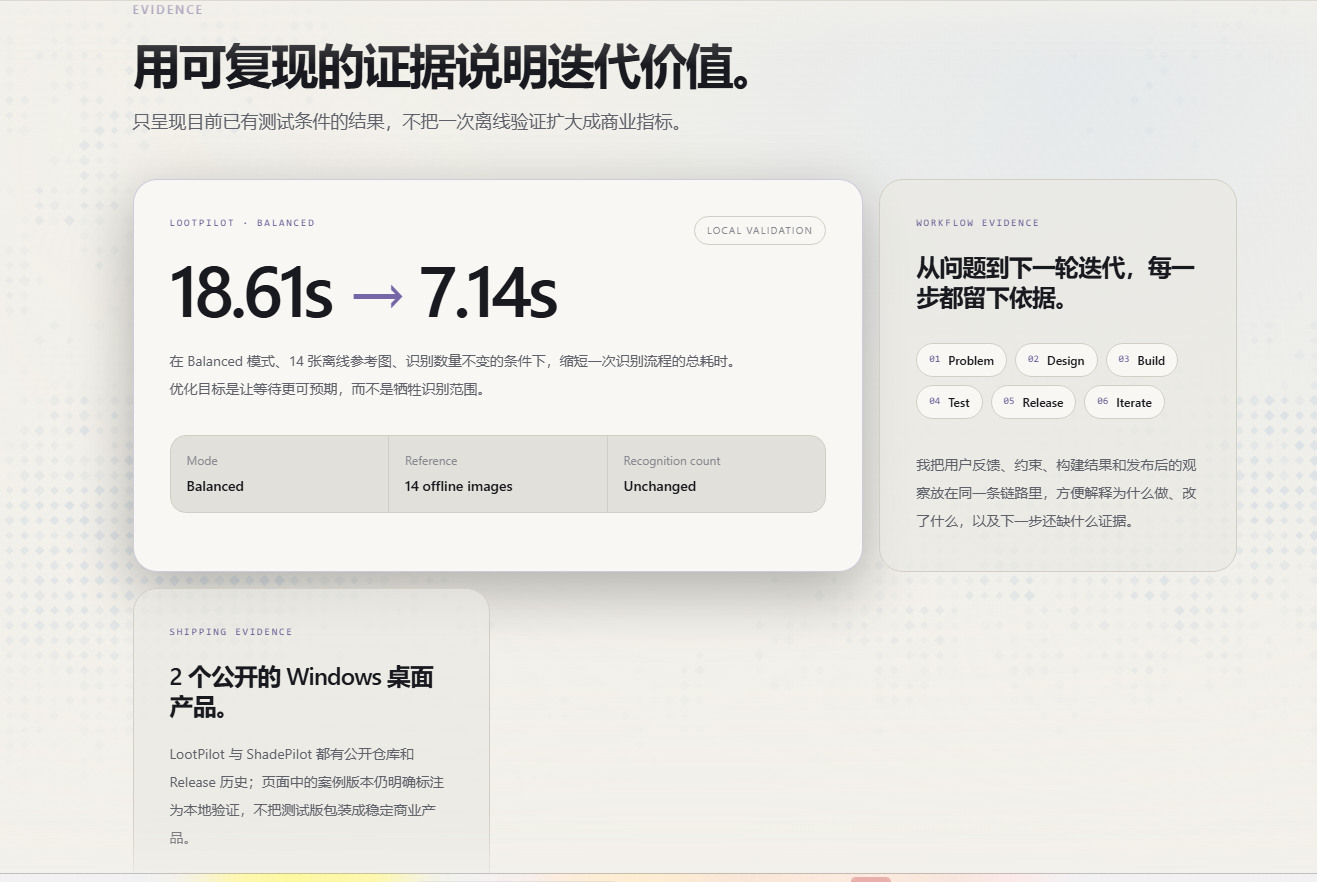The height and width of the screenshot is (882, 1317).
Task: Click the paragraph starting 在 Balanced 模式
Action: tap(455, 361)
